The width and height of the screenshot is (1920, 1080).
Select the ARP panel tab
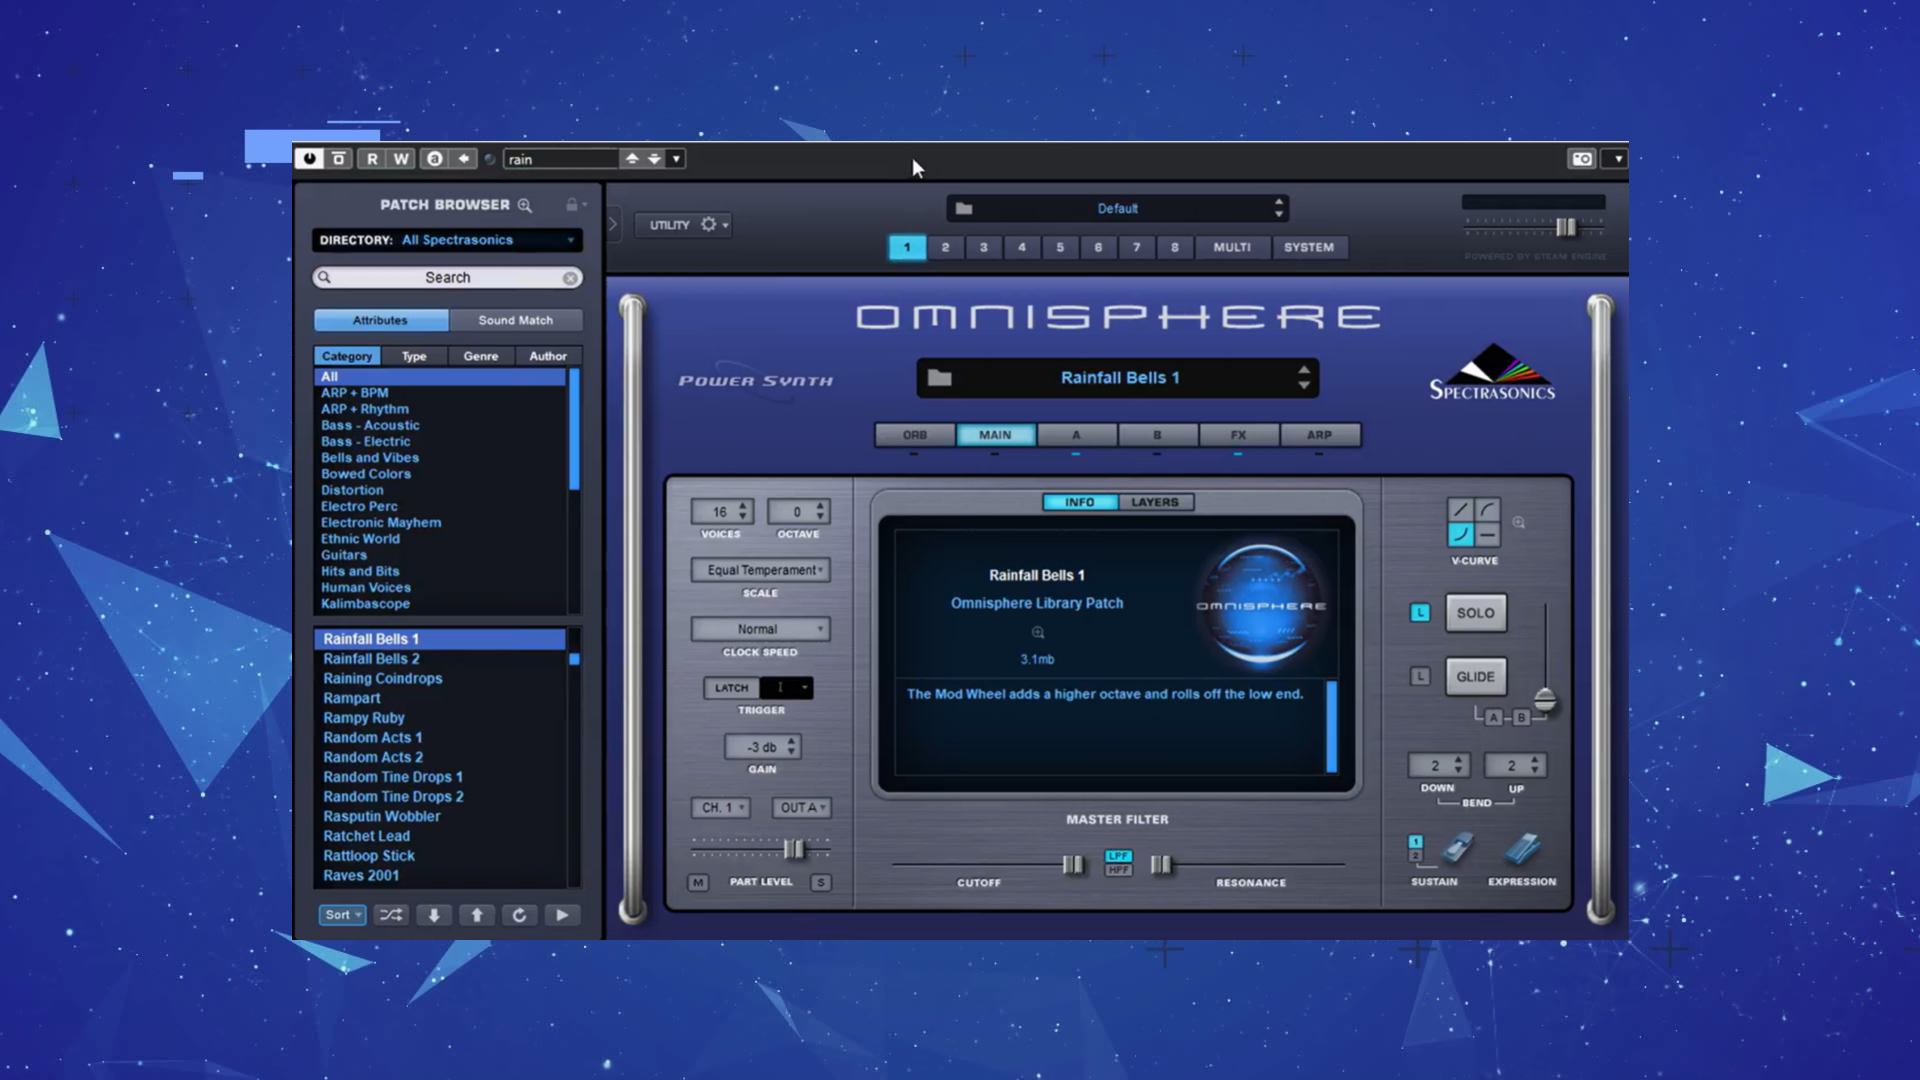(1319, 434)
